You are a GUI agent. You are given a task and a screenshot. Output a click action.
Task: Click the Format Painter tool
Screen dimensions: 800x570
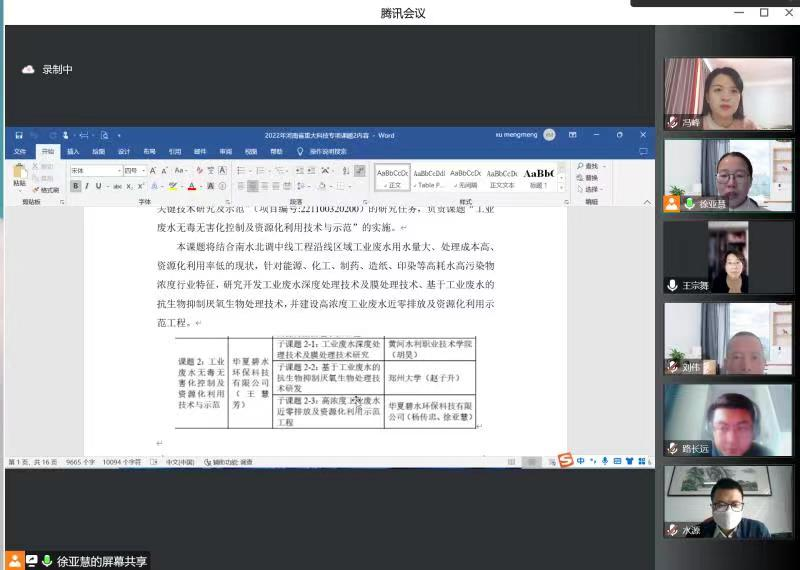click(47, 189)
